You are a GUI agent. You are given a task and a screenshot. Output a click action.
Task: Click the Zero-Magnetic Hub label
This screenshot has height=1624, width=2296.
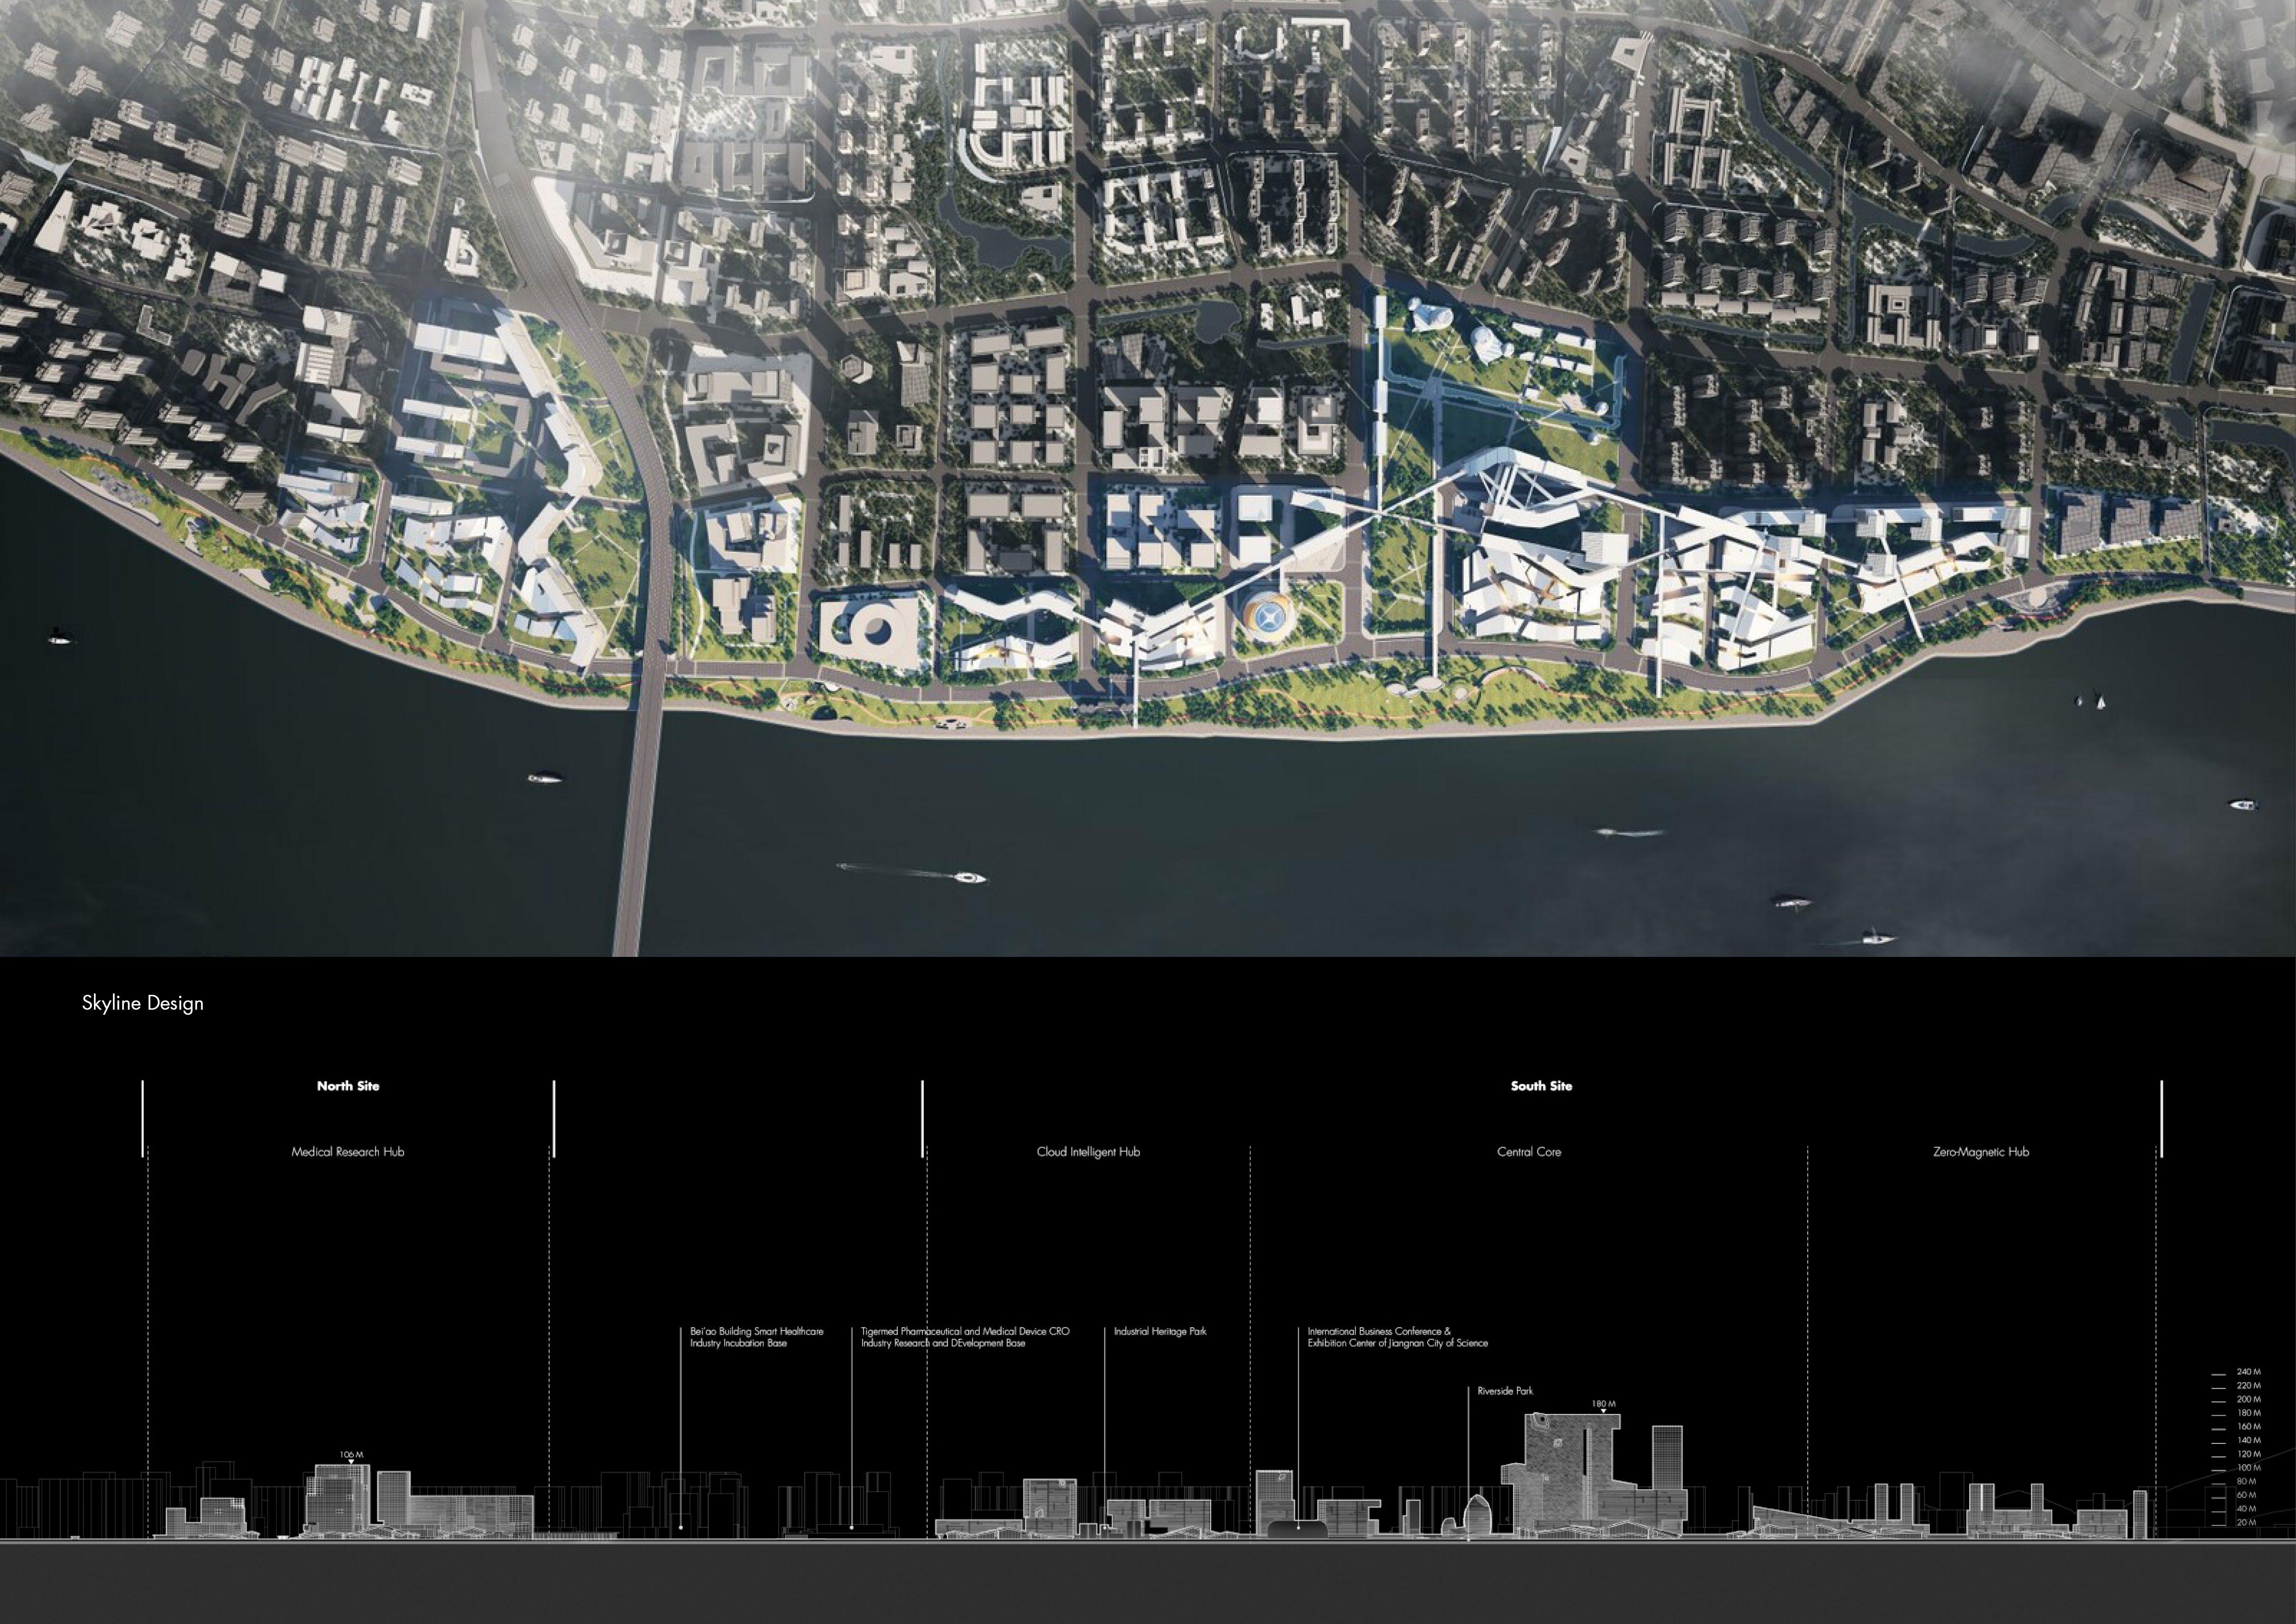(1980, 1152)
